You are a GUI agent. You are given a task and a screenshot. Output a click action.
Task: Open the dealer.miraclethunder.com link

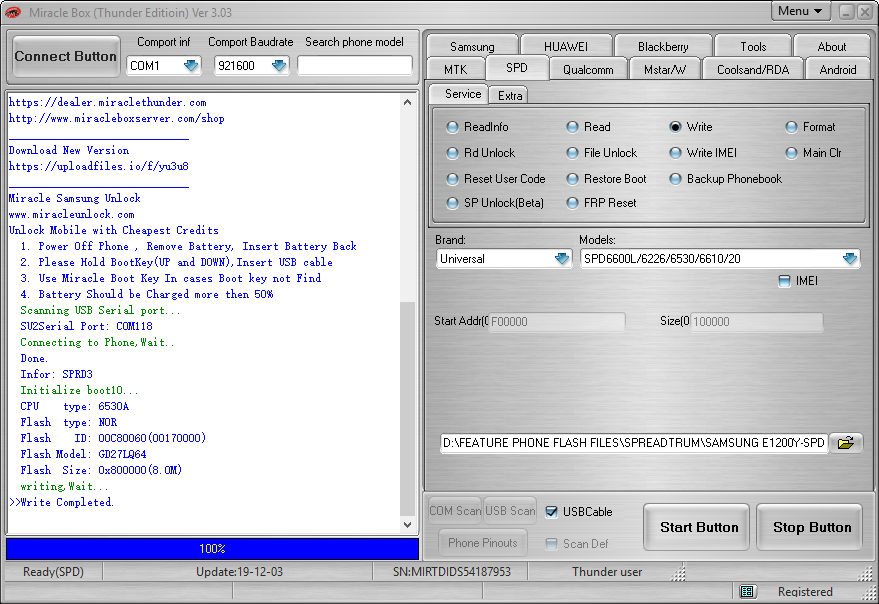click(x=107, y=103)
